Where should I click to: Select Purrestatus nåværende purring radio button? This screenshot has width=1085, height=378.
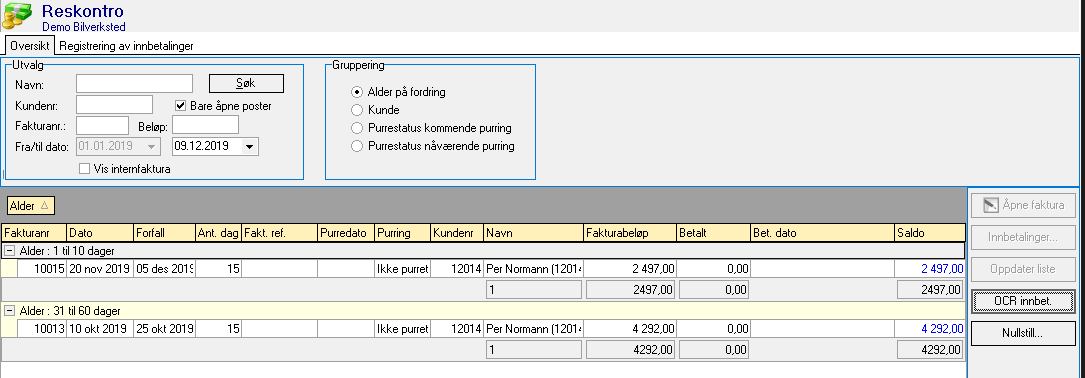(x=356, y=146)
